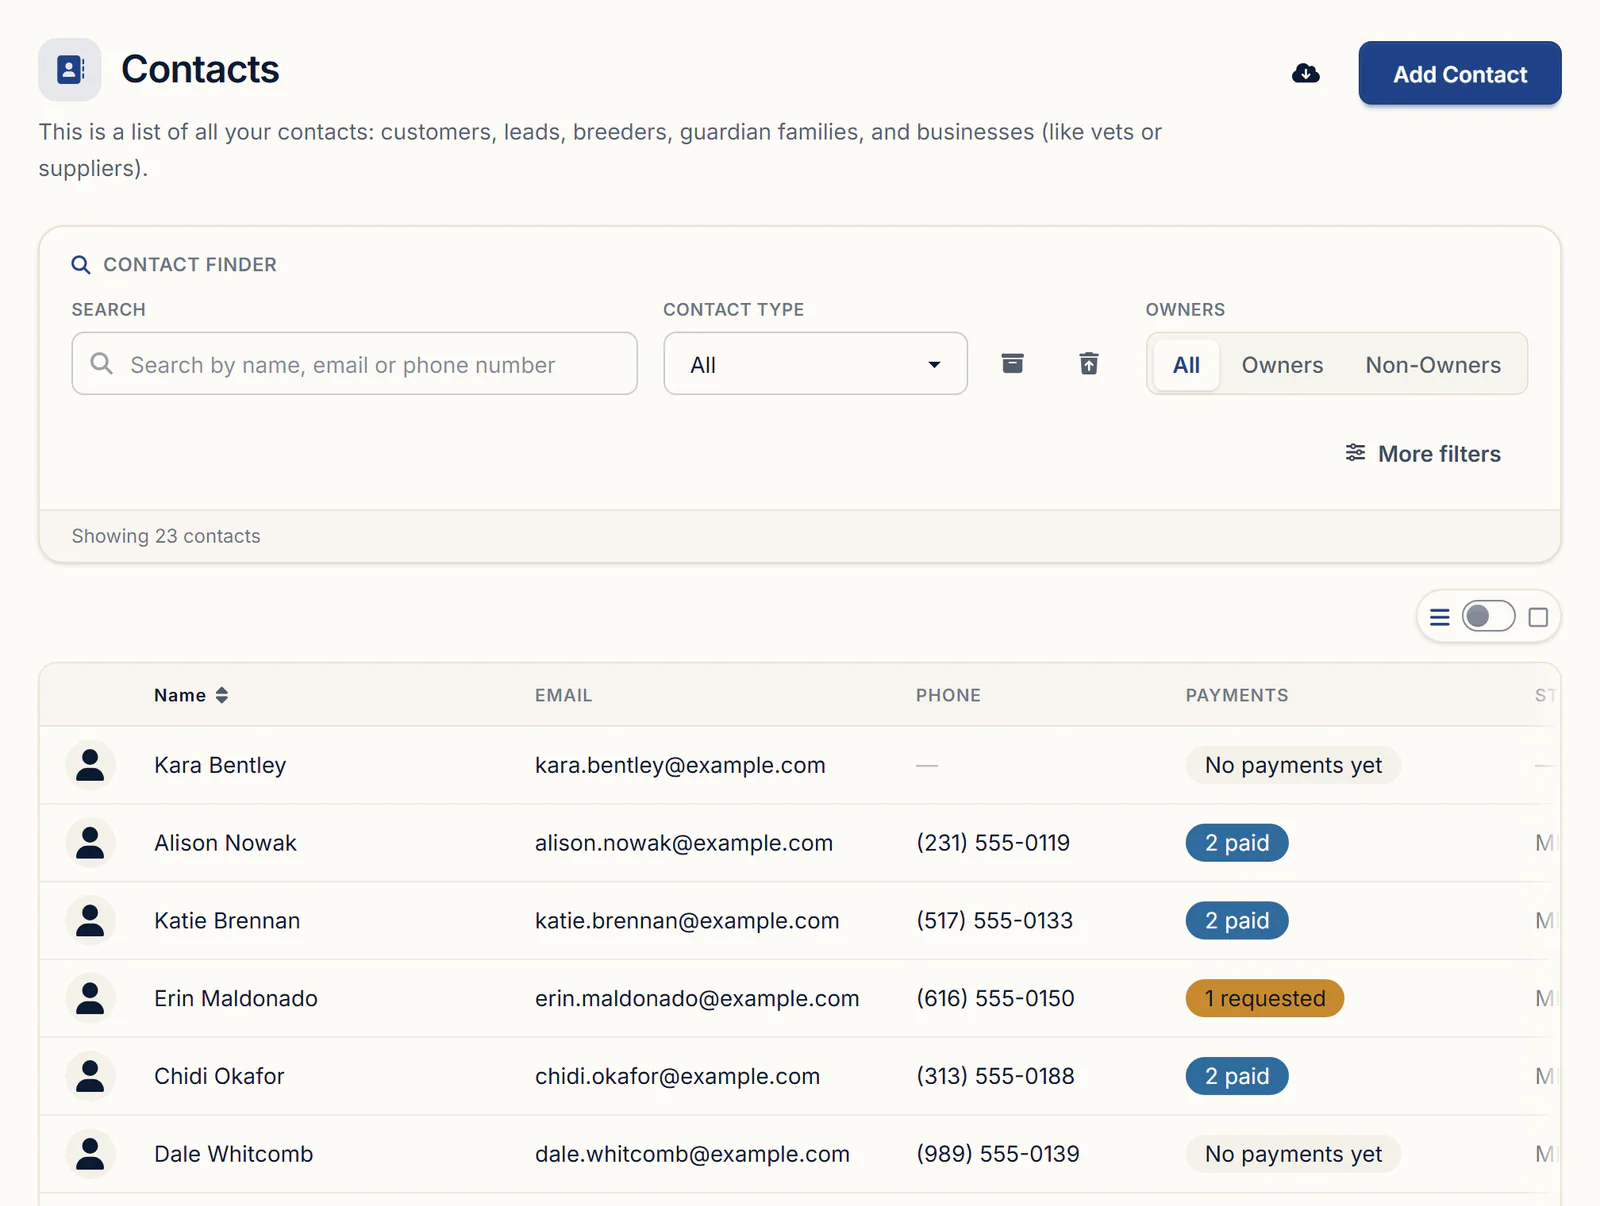This screenshot has height=1206, width=1600.
Task: Select the Owners filter tab
Action: (1282, 365)
